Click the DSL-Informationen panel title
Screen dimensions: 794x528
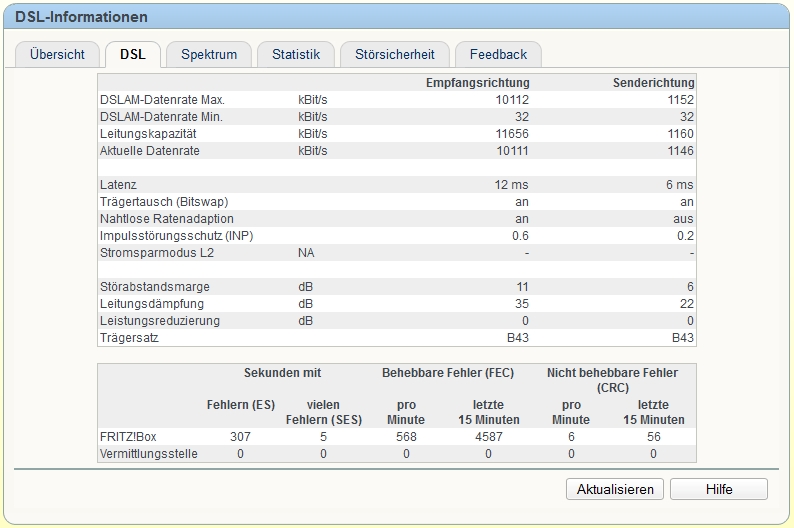point(81,17)
